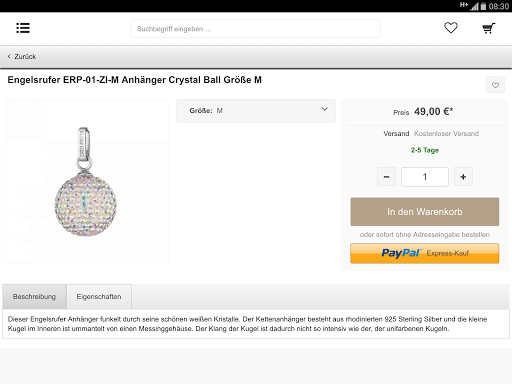
Task: Tap the Zurück back link text
Action: pos(25,57)
